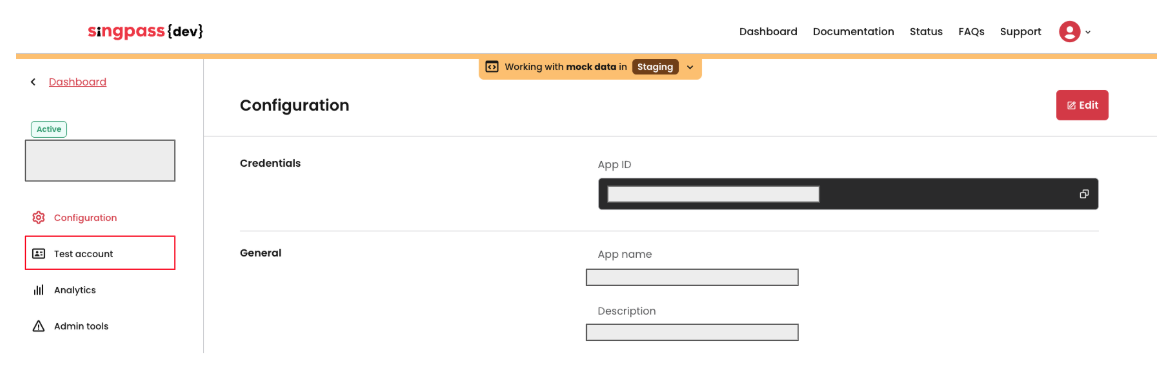The width and height of the screenshot is (1161, 366).
Task: Click the App ID label
Action: tap(615, 164)
